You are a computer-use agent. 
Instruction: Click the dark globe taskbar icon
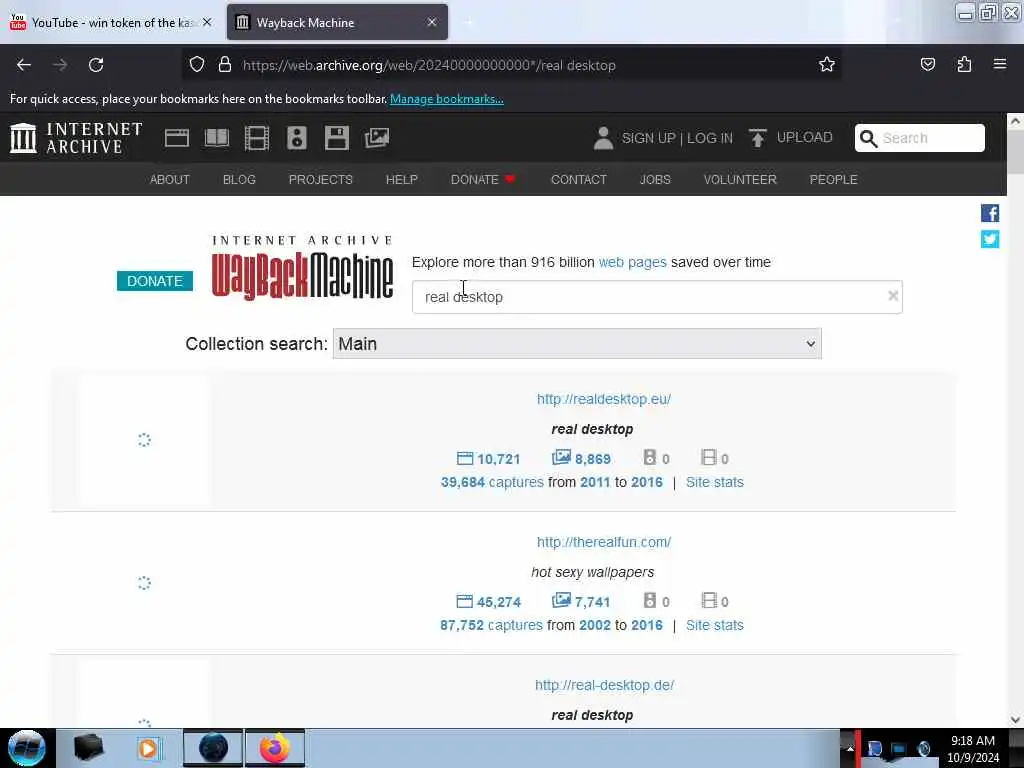[213, 748]
